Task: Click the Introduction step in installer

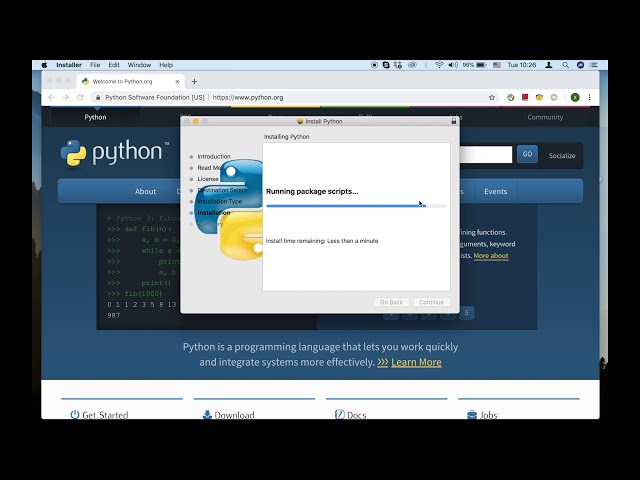Action: tap(214, 157)
